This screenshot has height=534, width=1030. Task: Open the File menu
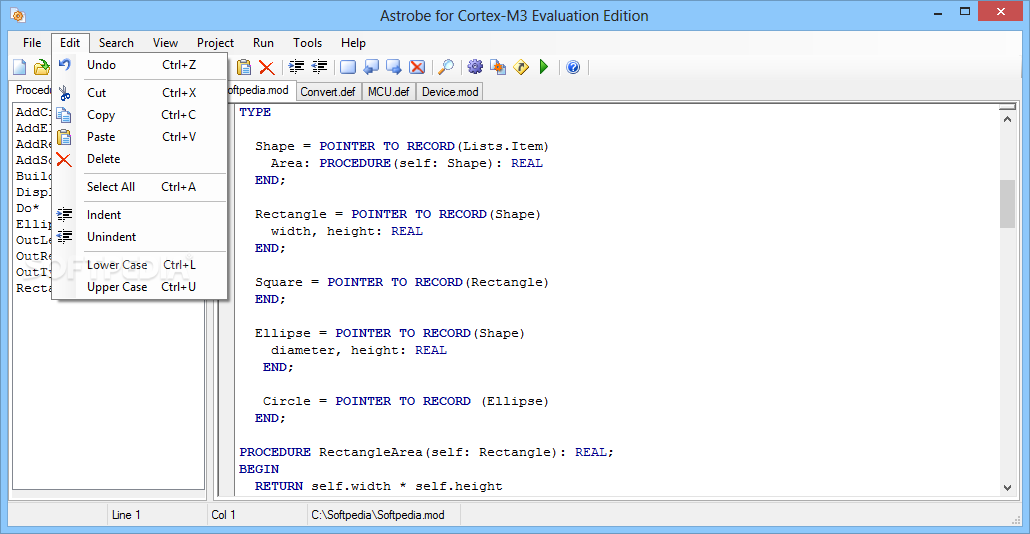[32, 43]
